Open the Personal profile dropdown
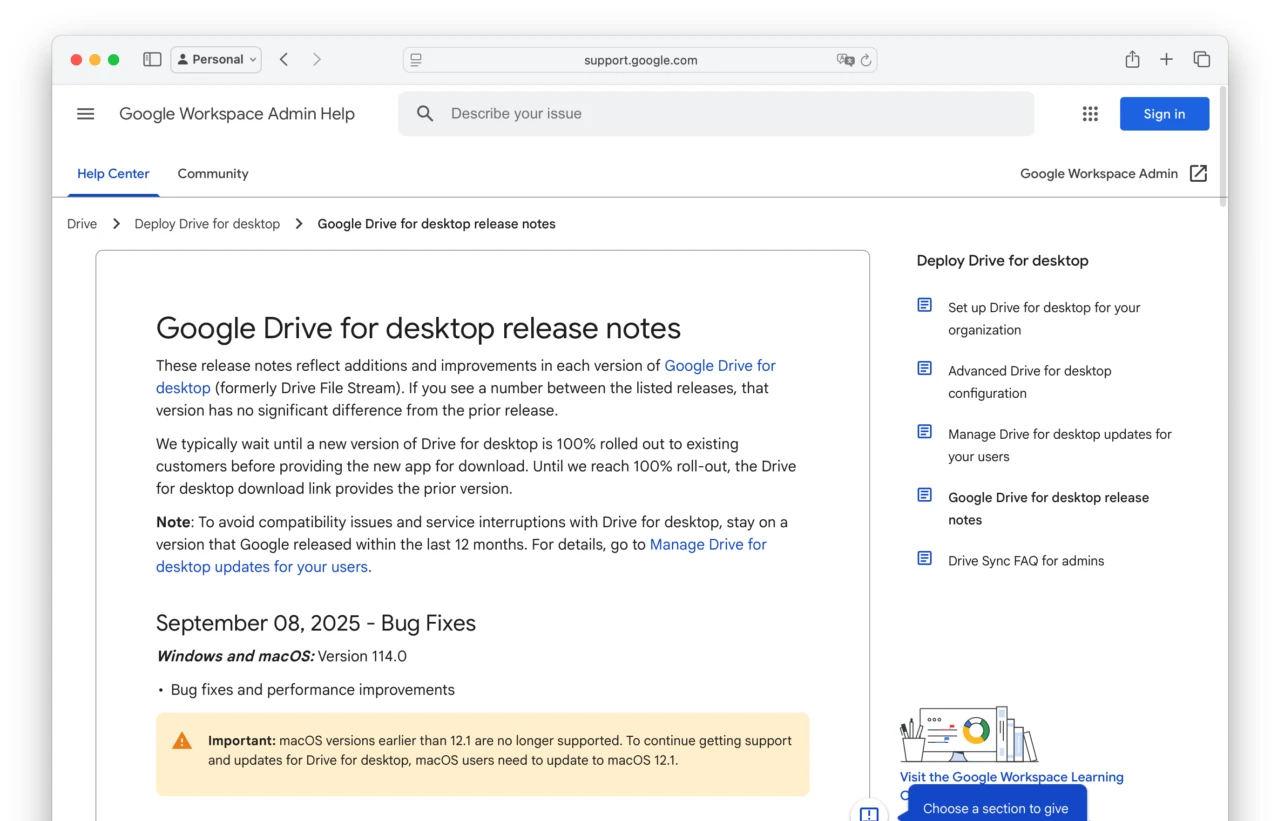 pyautogui.click(x=216, y=59)
